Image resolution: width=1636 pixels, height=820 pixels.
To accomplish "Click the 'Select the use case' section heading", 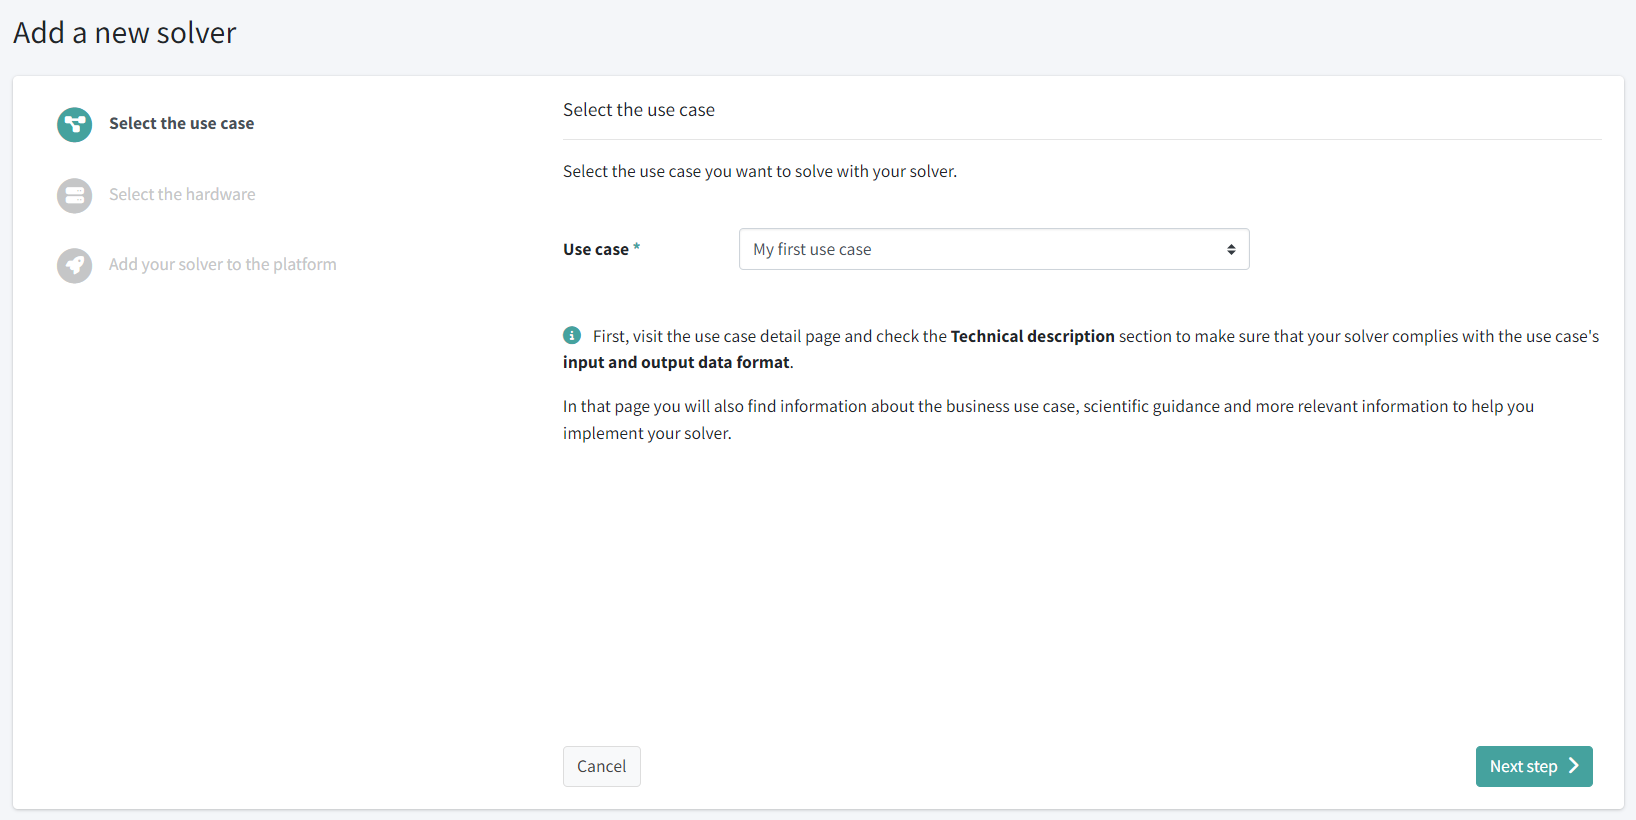I will click(x=638, y=110).
